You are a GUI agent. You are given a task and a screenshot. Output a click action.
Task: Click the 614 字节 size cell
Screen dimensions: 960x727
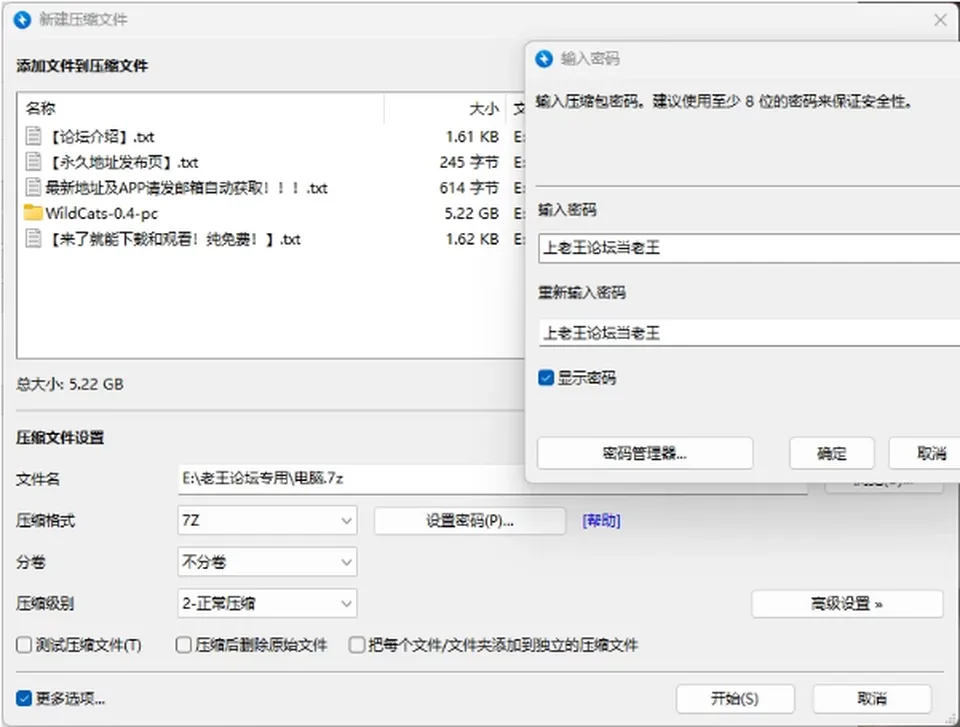click(469, 187)
